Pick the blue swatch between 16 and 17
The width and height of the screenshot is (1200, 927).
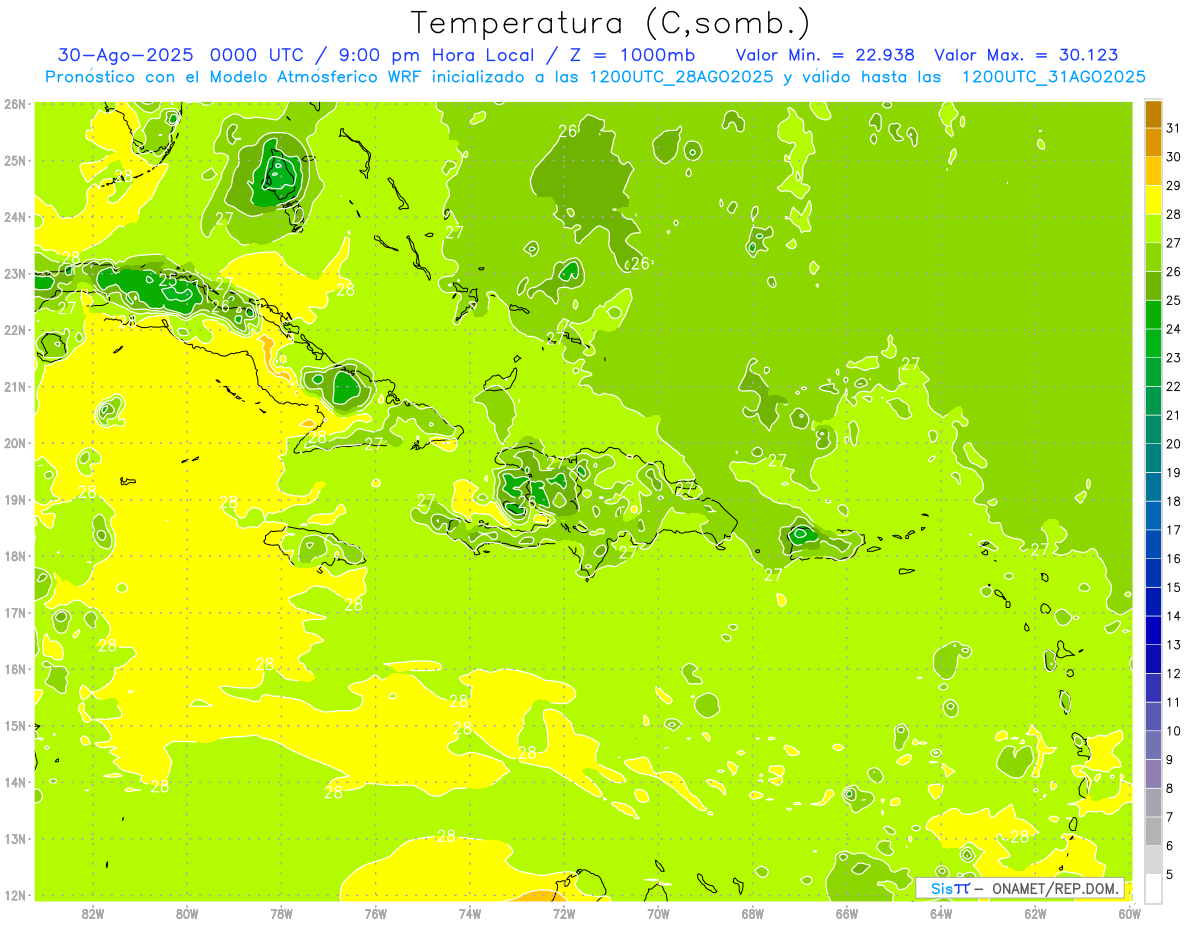[x=1153, y=545]
